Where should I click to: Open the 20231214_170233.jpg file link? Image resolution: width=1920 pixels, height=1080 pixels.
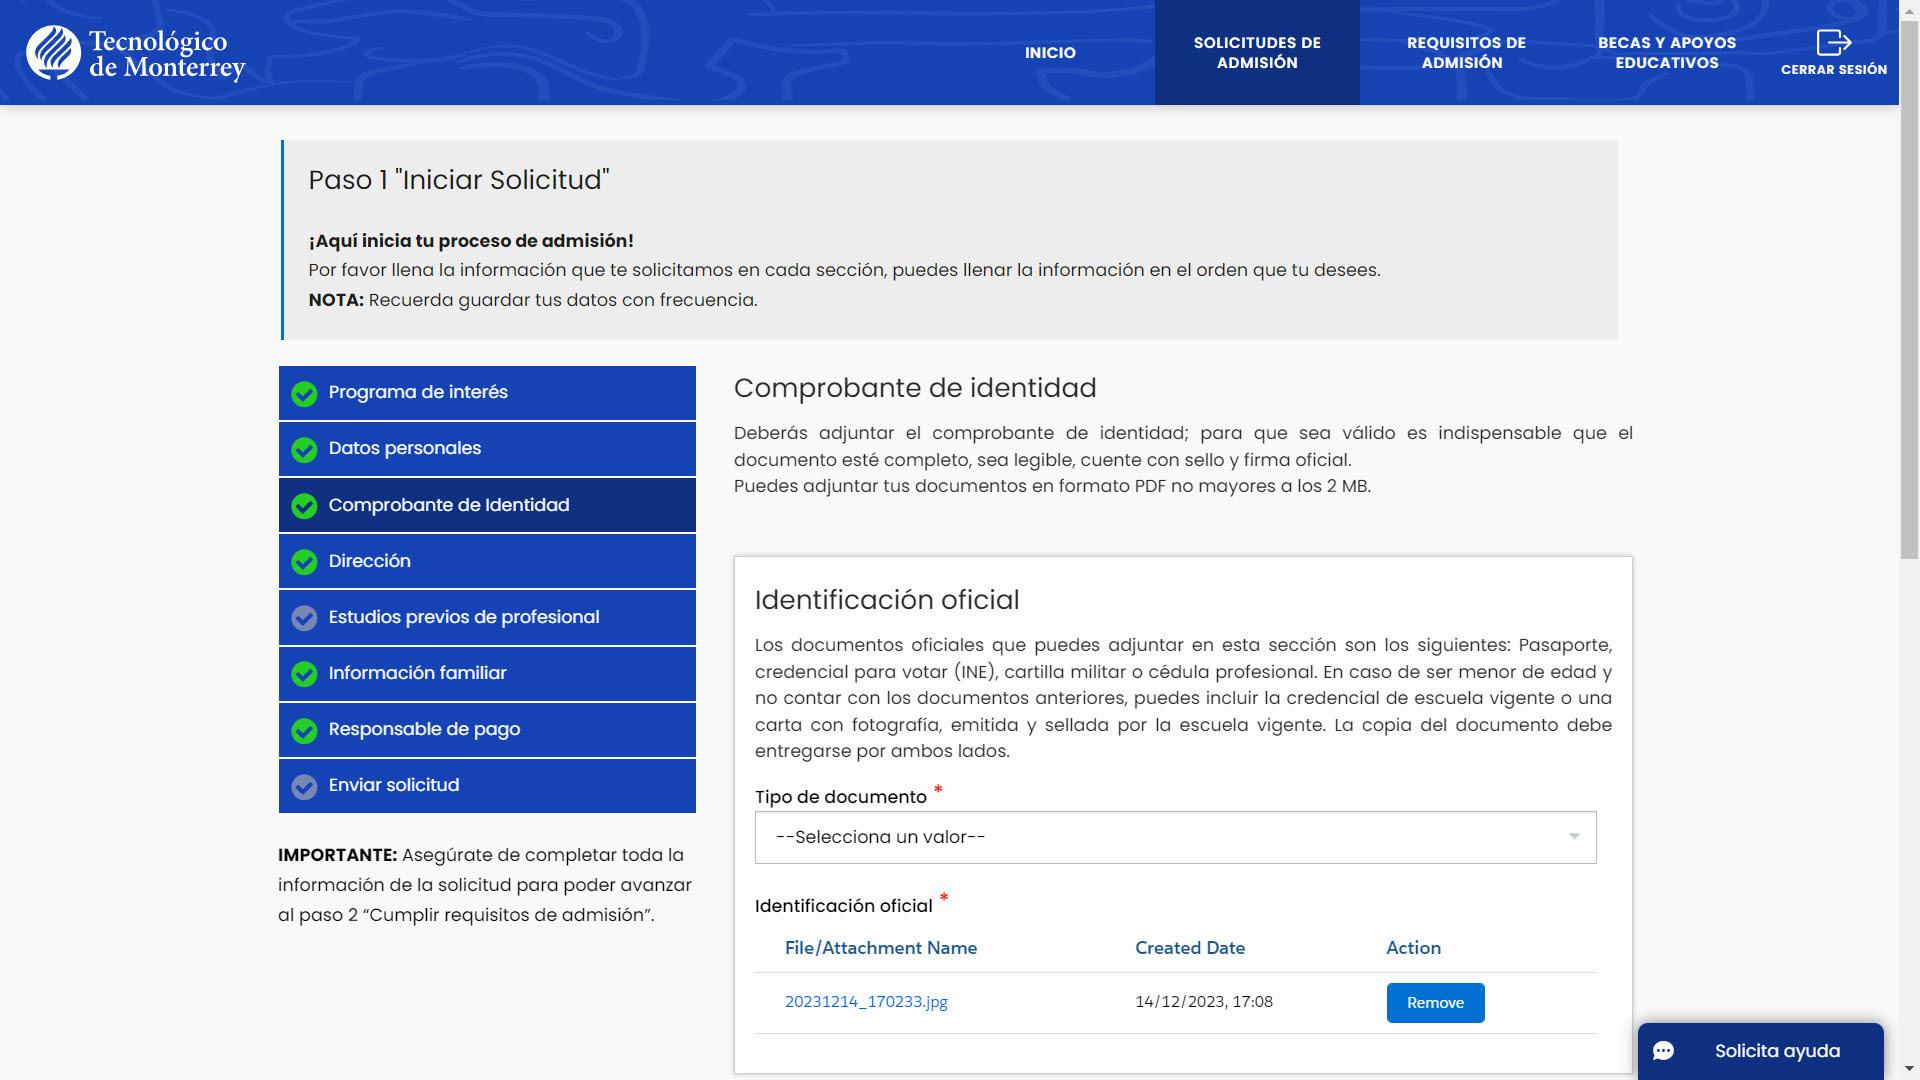[865, 1002]
